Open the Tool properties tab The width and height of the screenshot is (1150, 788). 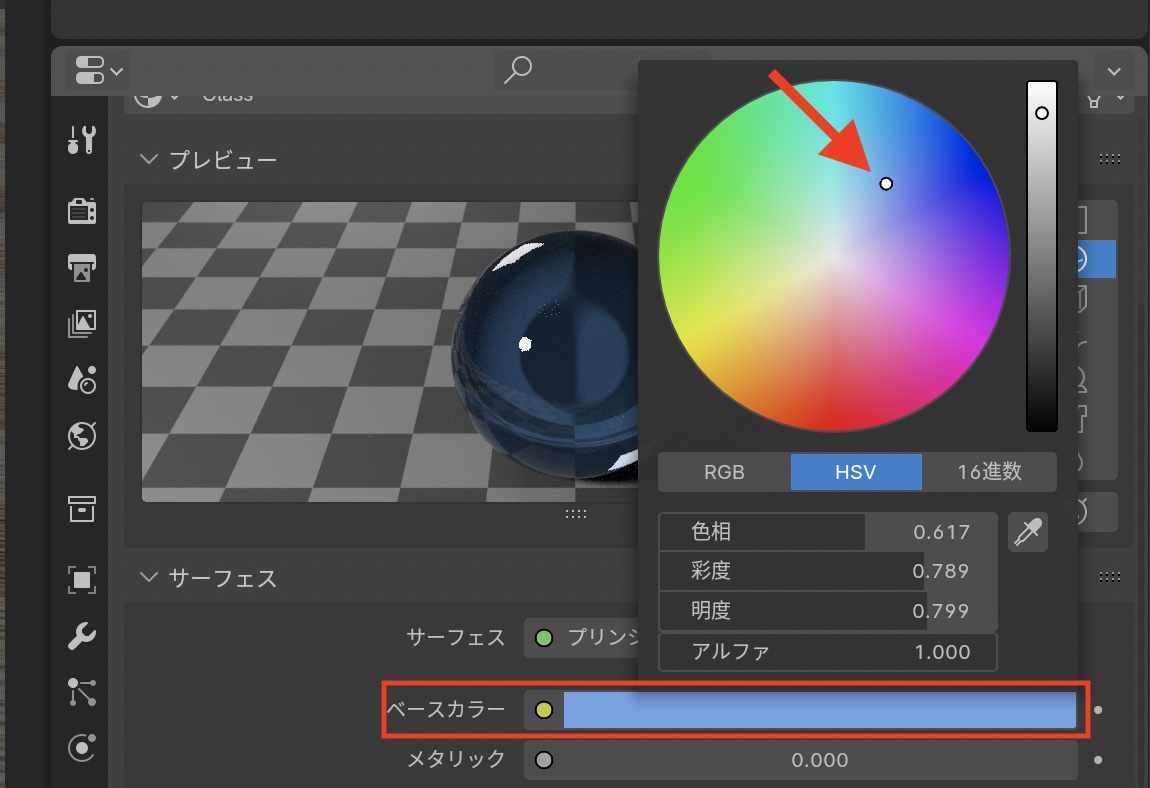[81, 140]
